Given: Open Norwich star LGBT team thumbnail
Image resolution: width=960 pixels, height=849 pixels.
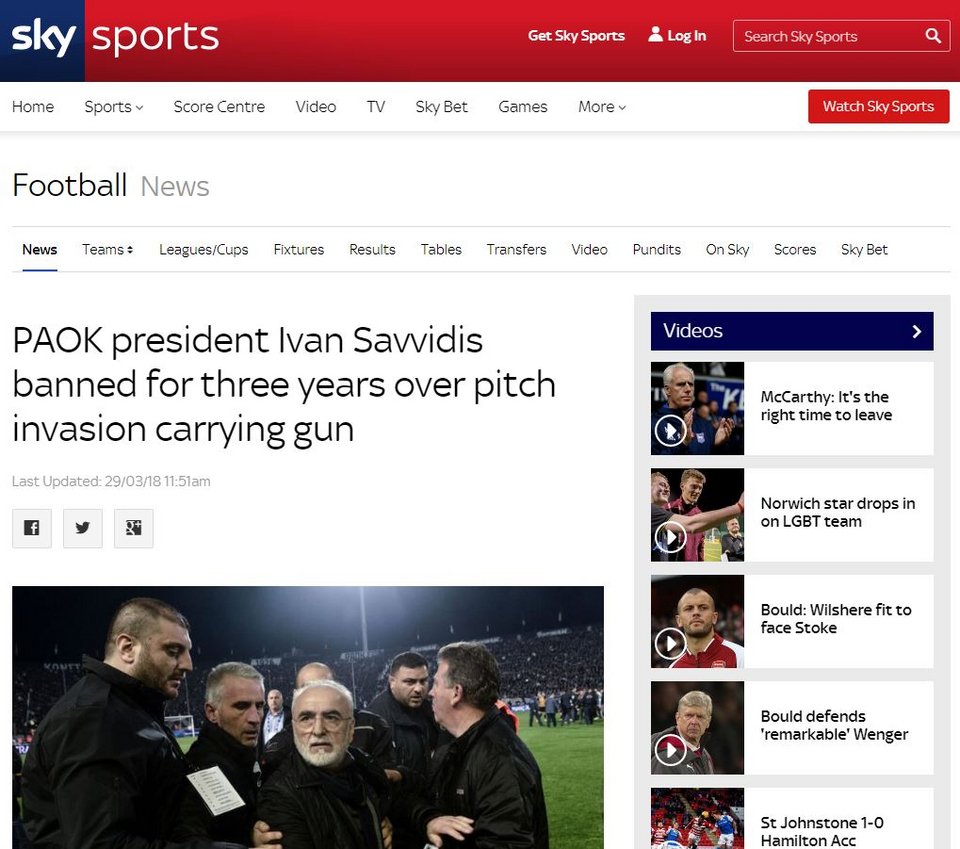Looking at the screenshot, I should tap(697, 514).
